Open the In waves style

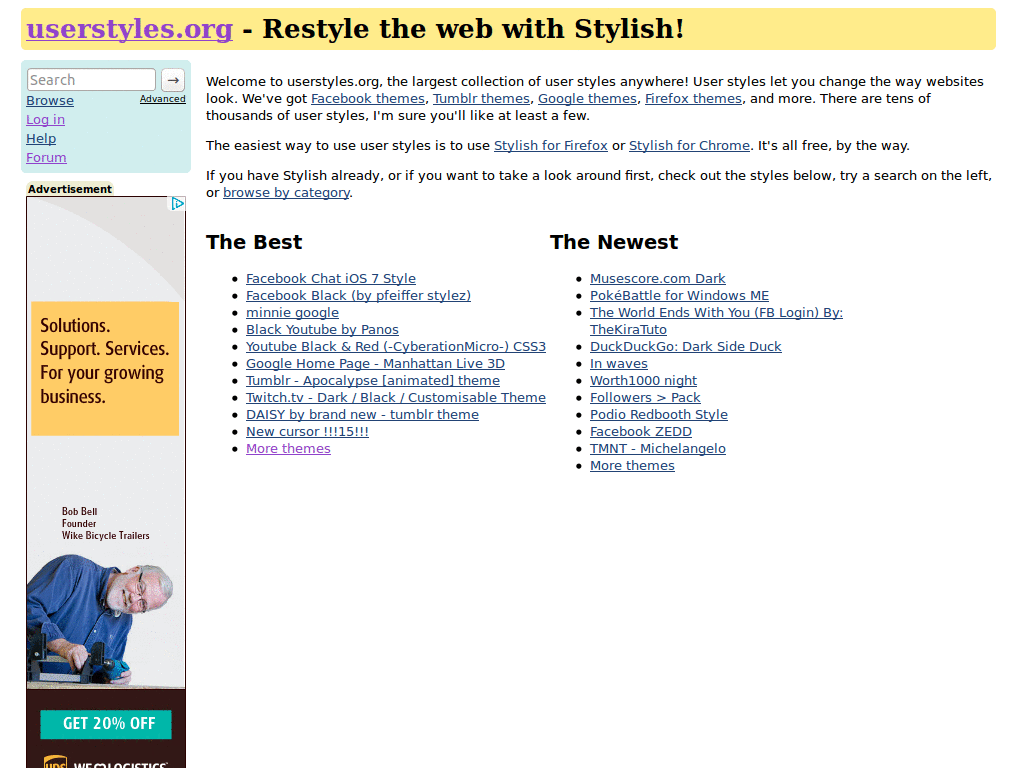point(618,364)
